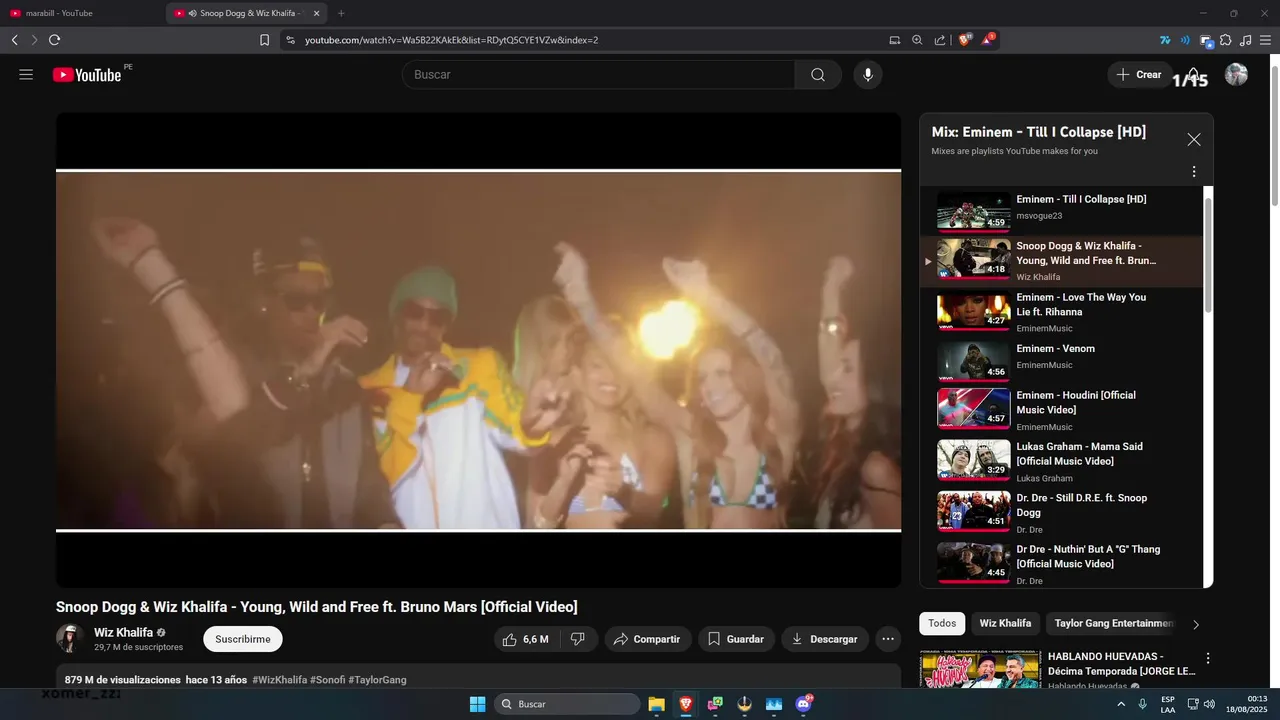Open the taskbar volume control
Image resolution: width=1280 pixels, height=720 pixels.
click(1208, 704)
